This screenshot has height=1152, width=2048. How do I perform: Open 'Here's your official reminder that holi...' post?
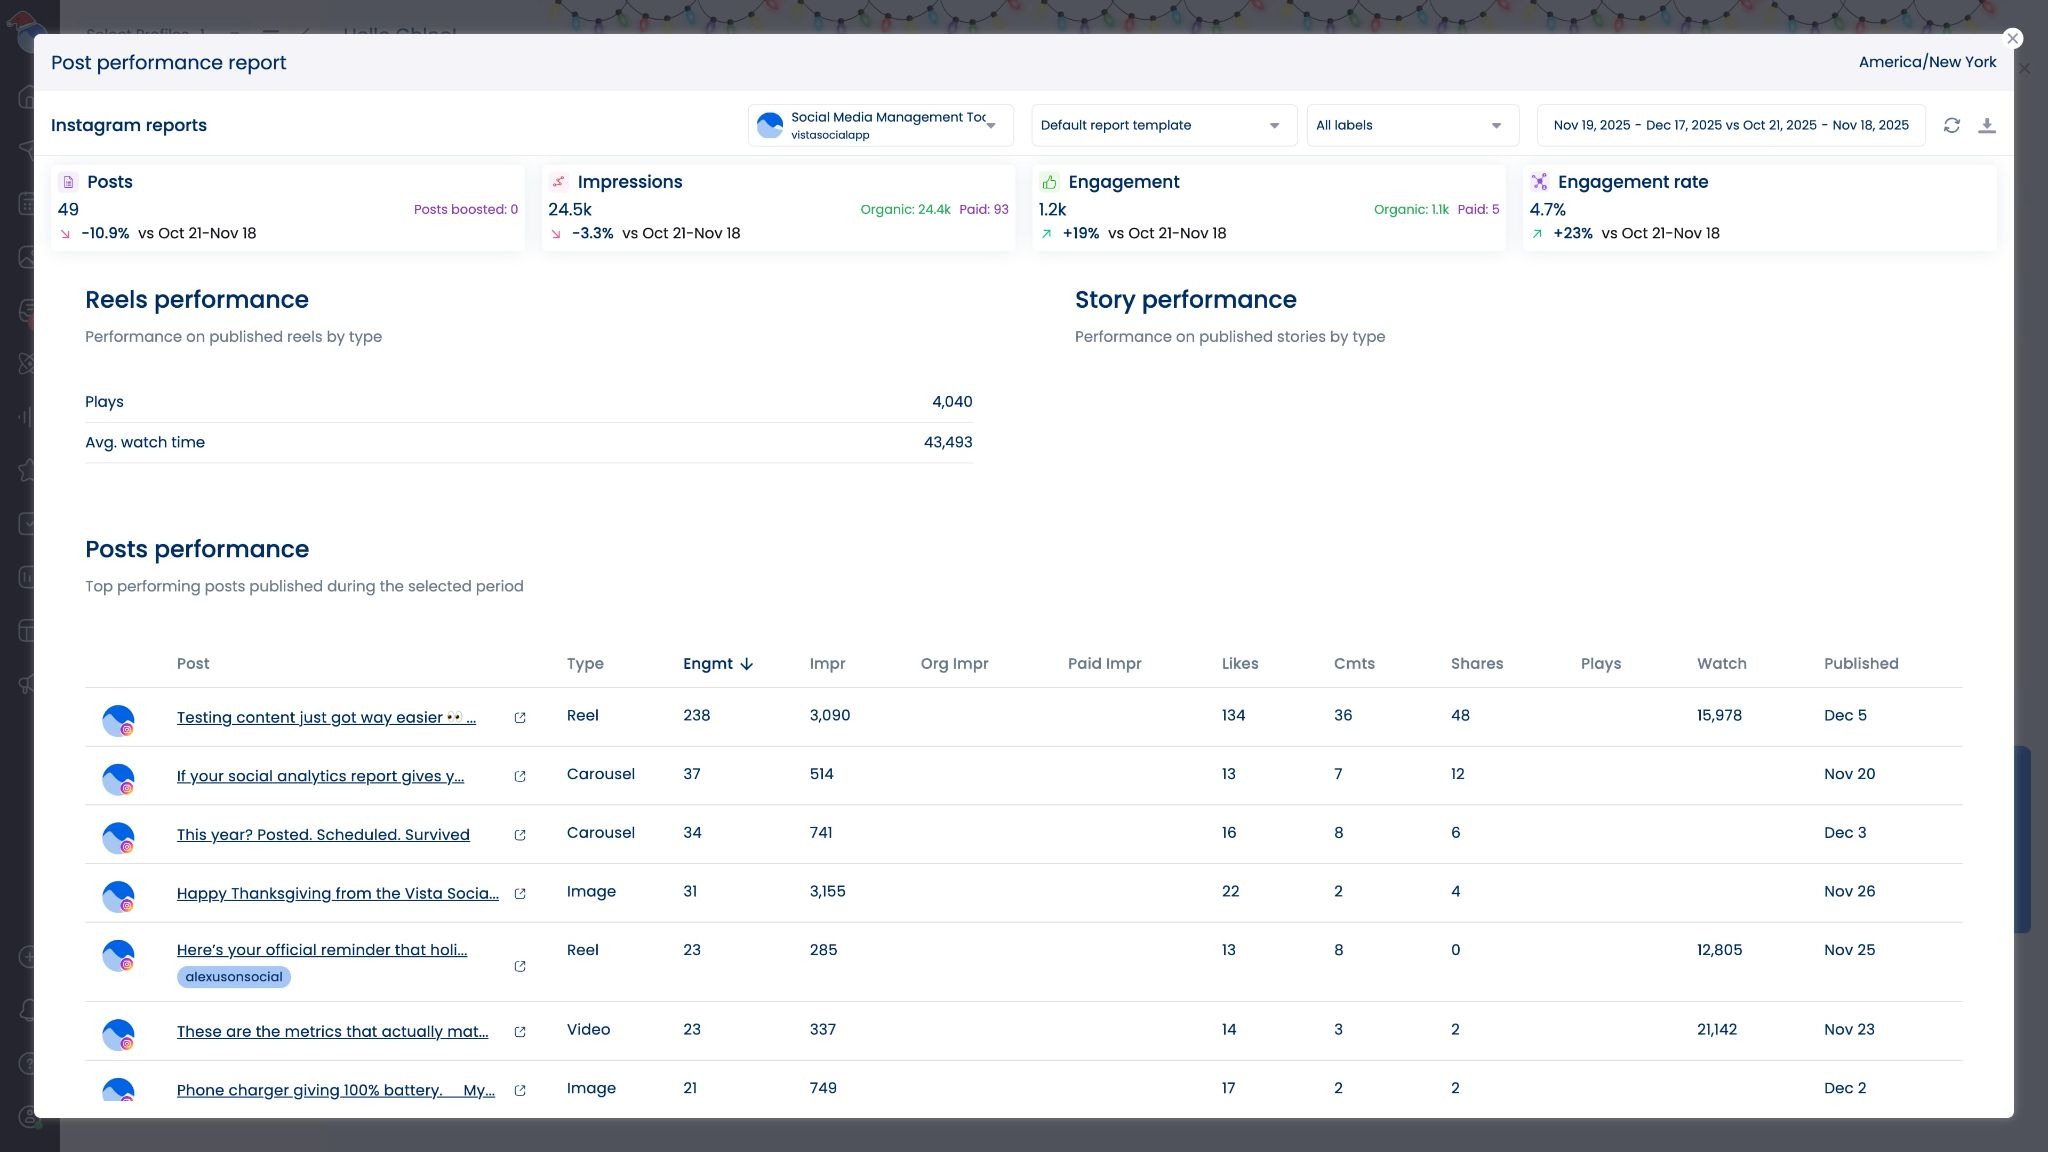(x=321, y=950)
